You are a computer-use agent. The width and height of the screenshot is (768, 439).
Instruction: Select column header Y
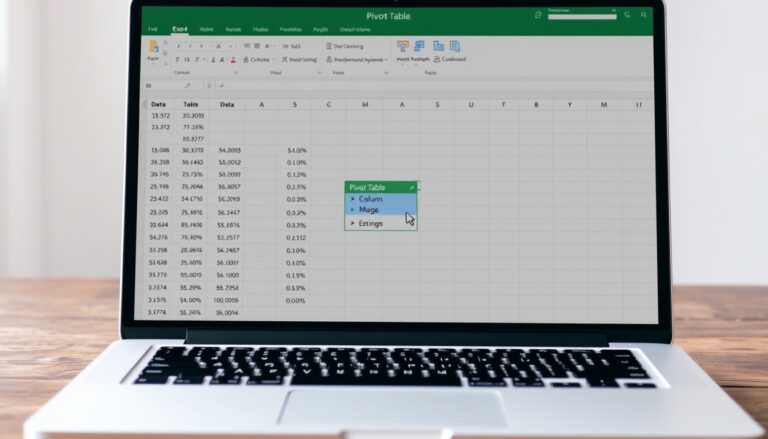[x=569, y=104]
